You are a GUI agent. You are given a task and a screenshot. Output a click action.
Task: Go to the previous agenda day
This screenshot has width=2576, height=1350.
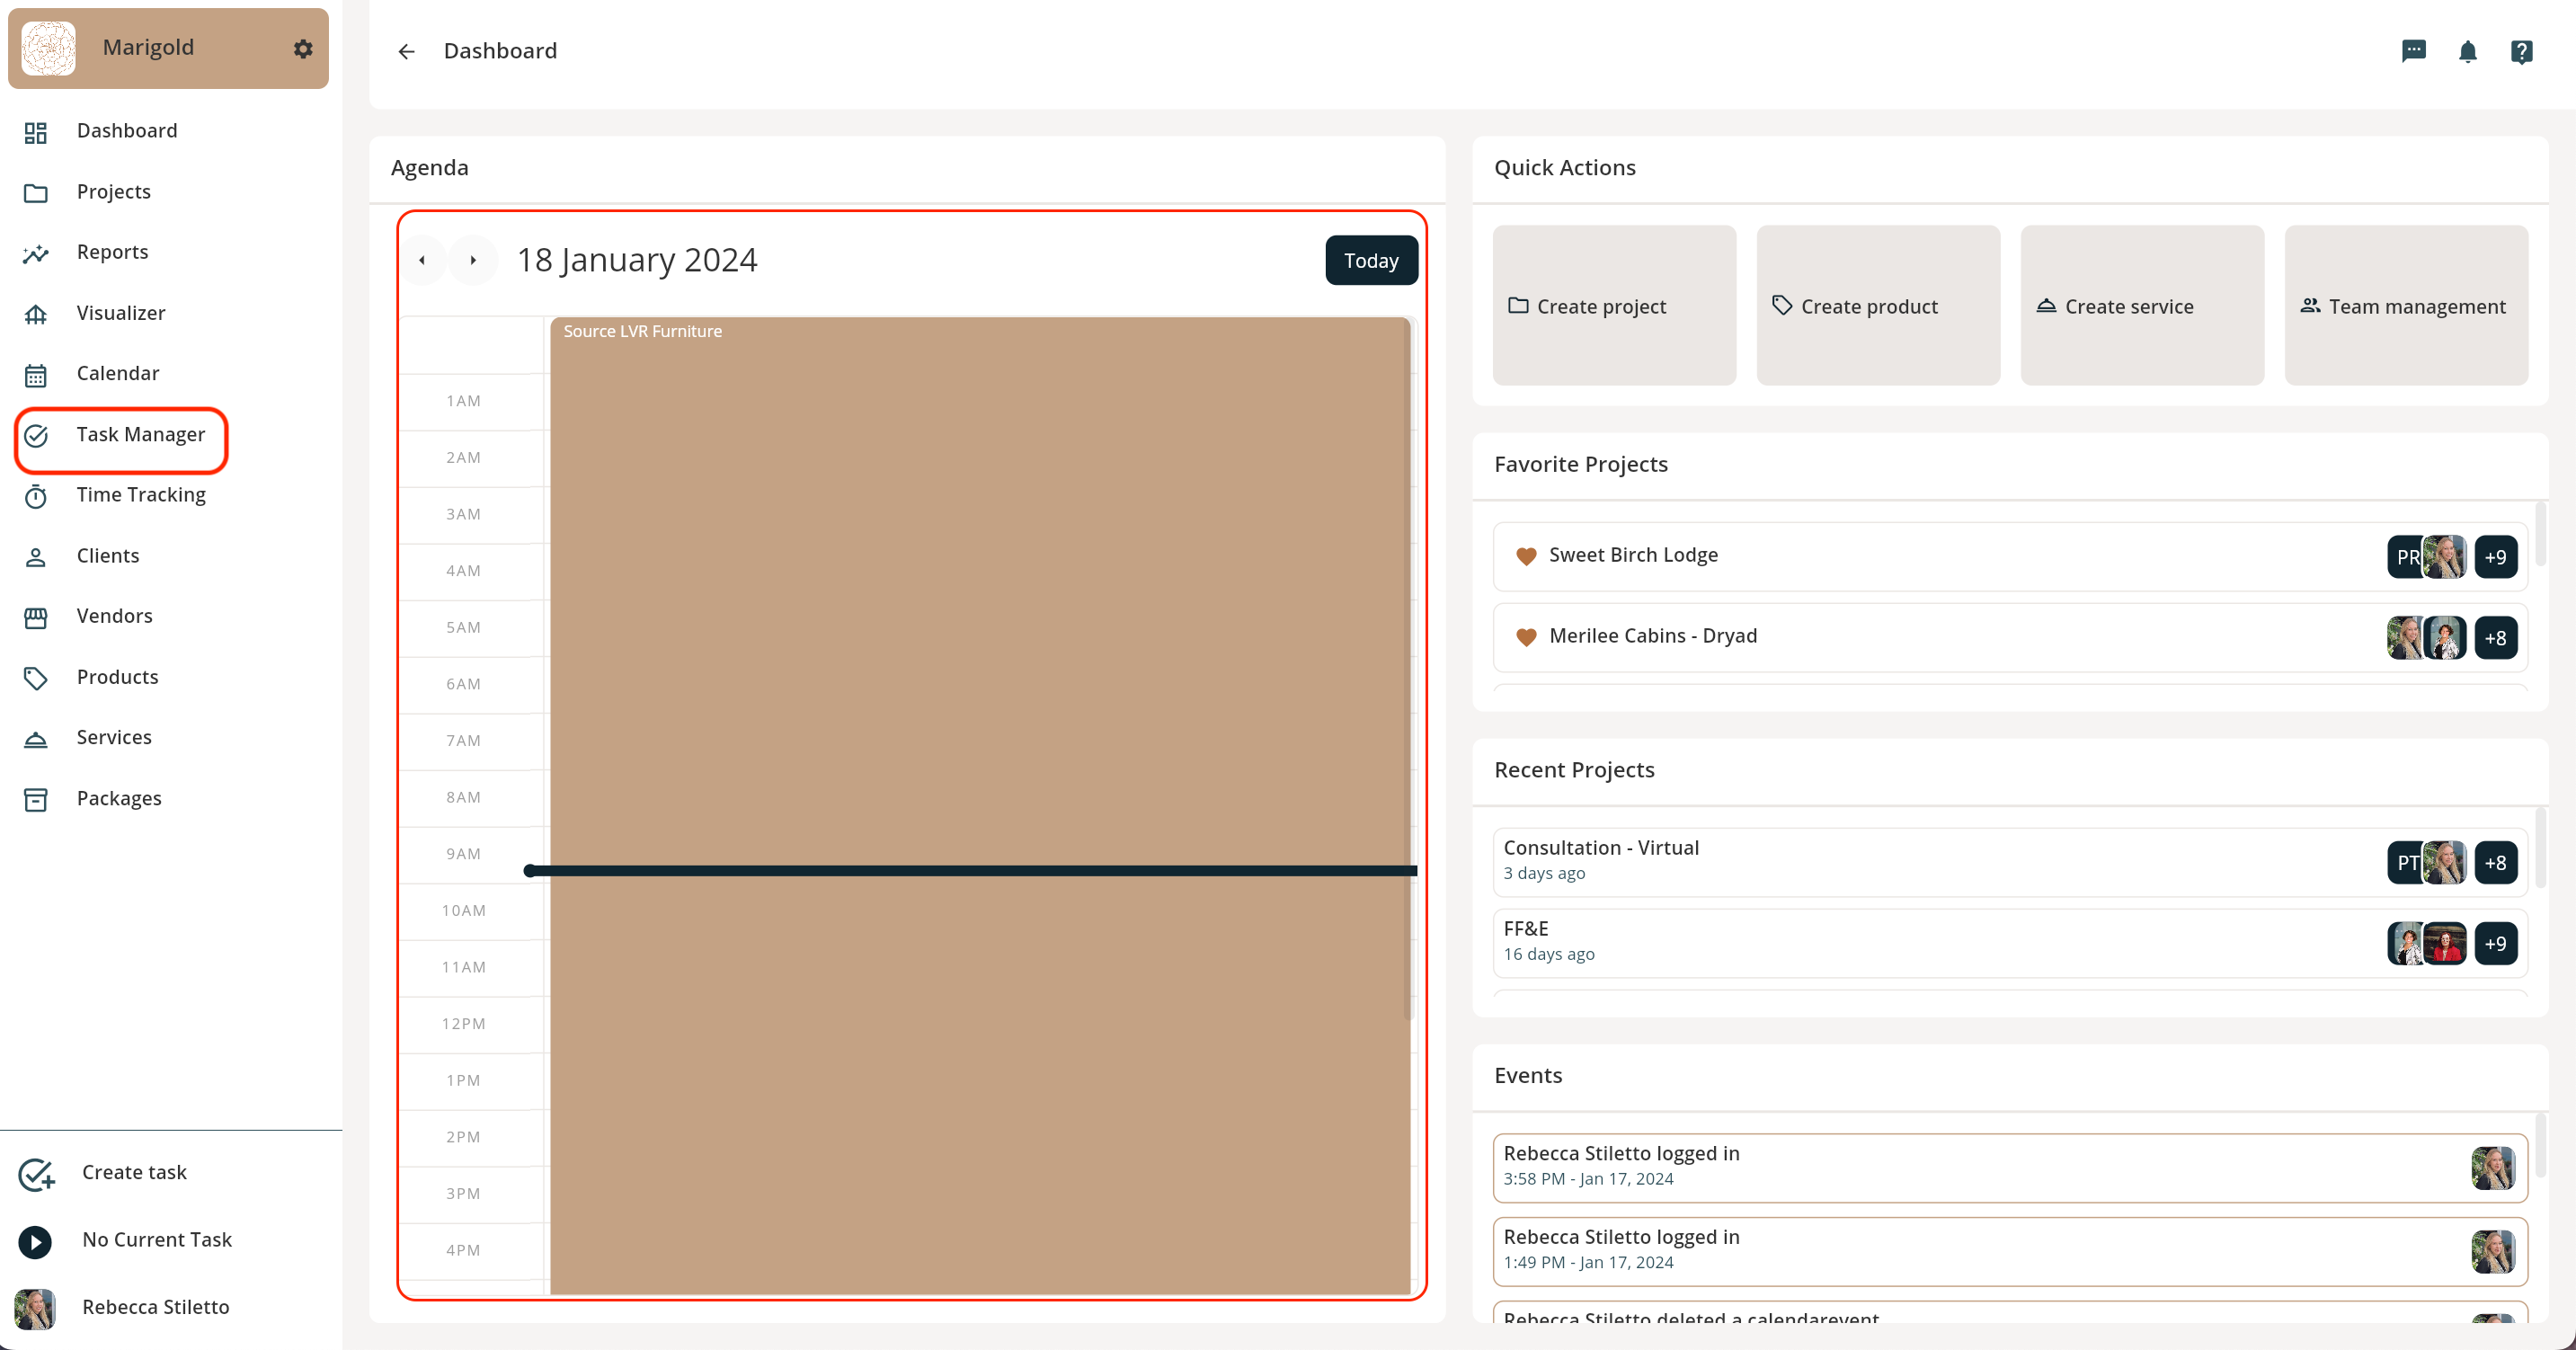click(422, 260)
